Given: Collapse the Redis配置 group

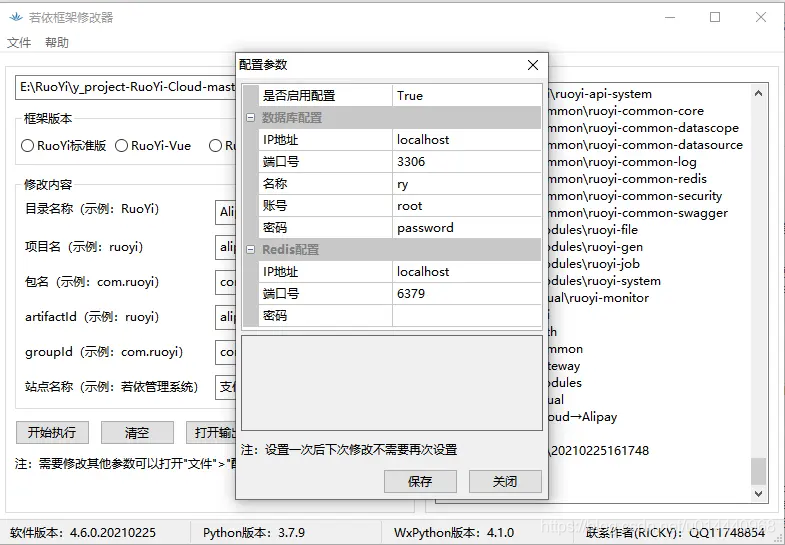Looking at the screenshot, I should click(250, 250).
